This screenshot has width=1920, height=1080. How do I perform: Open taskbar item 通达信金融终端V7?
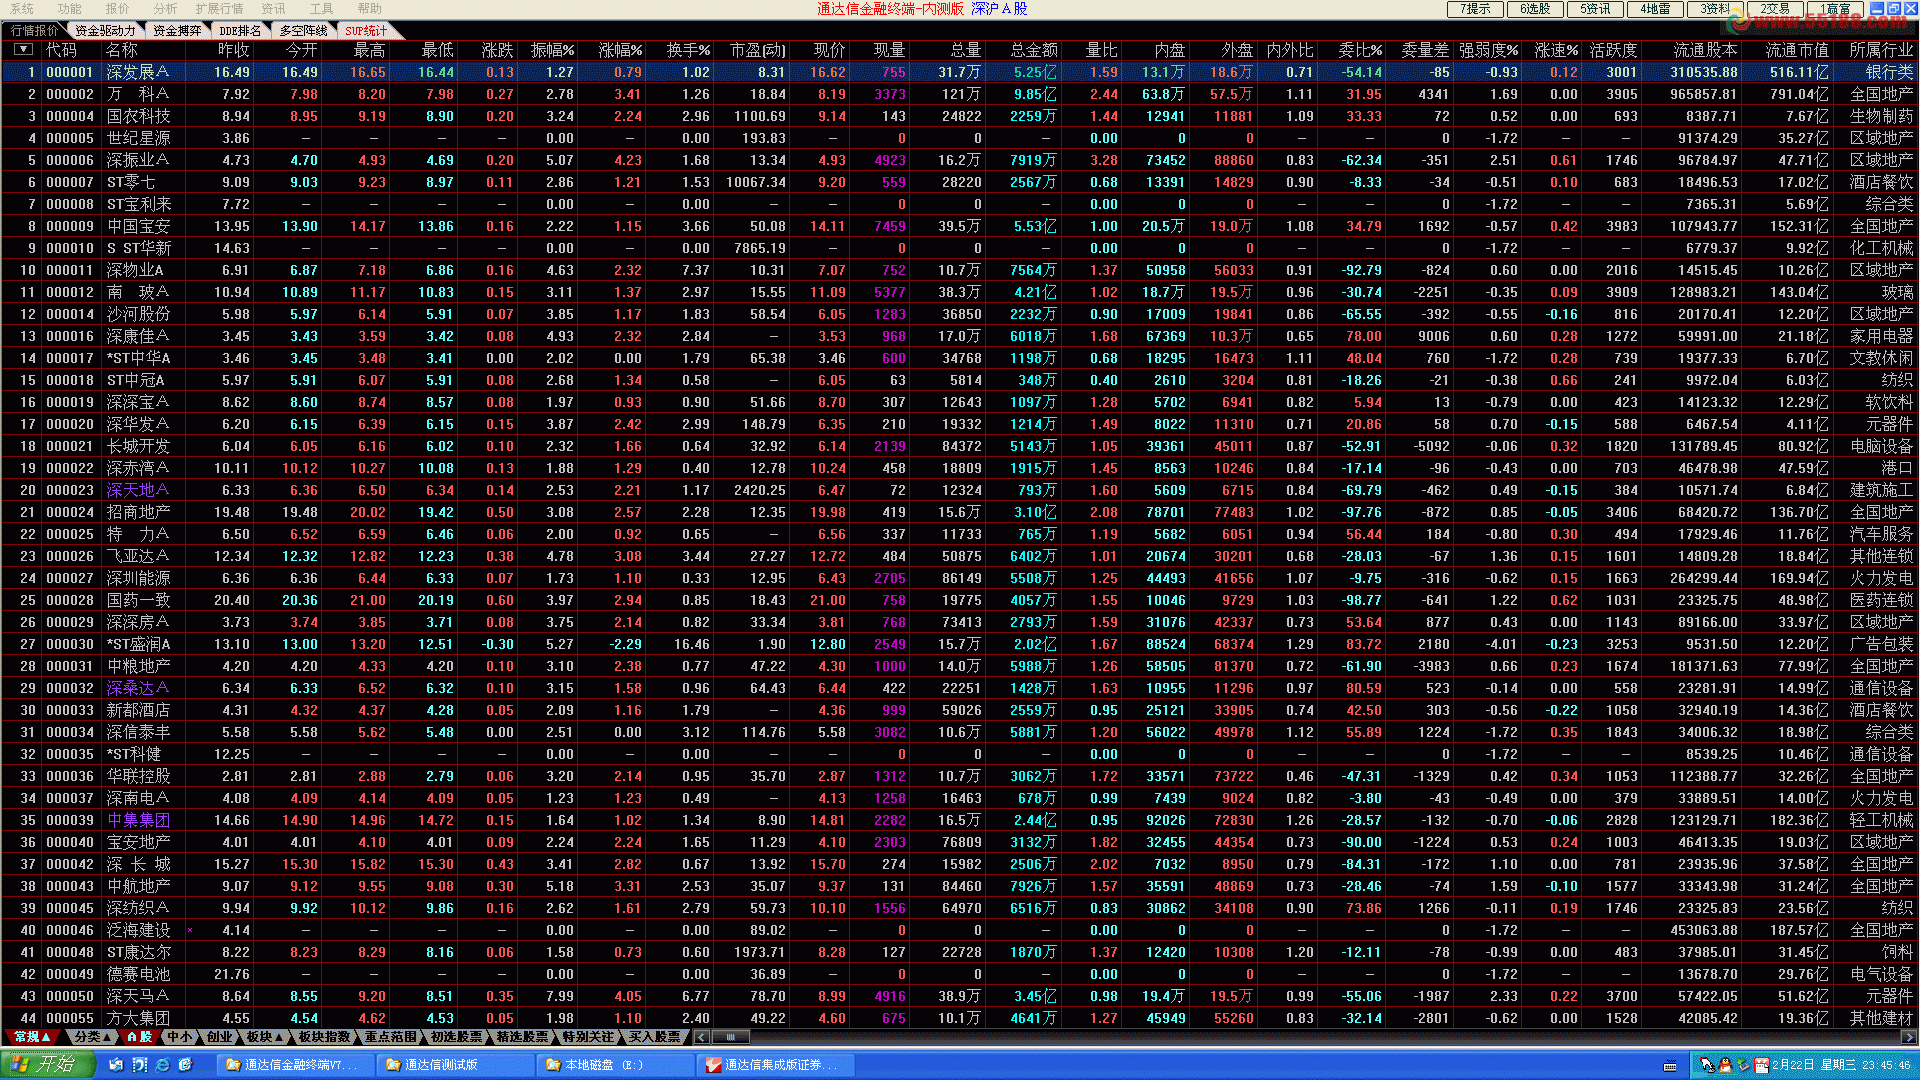point(295,1065)
